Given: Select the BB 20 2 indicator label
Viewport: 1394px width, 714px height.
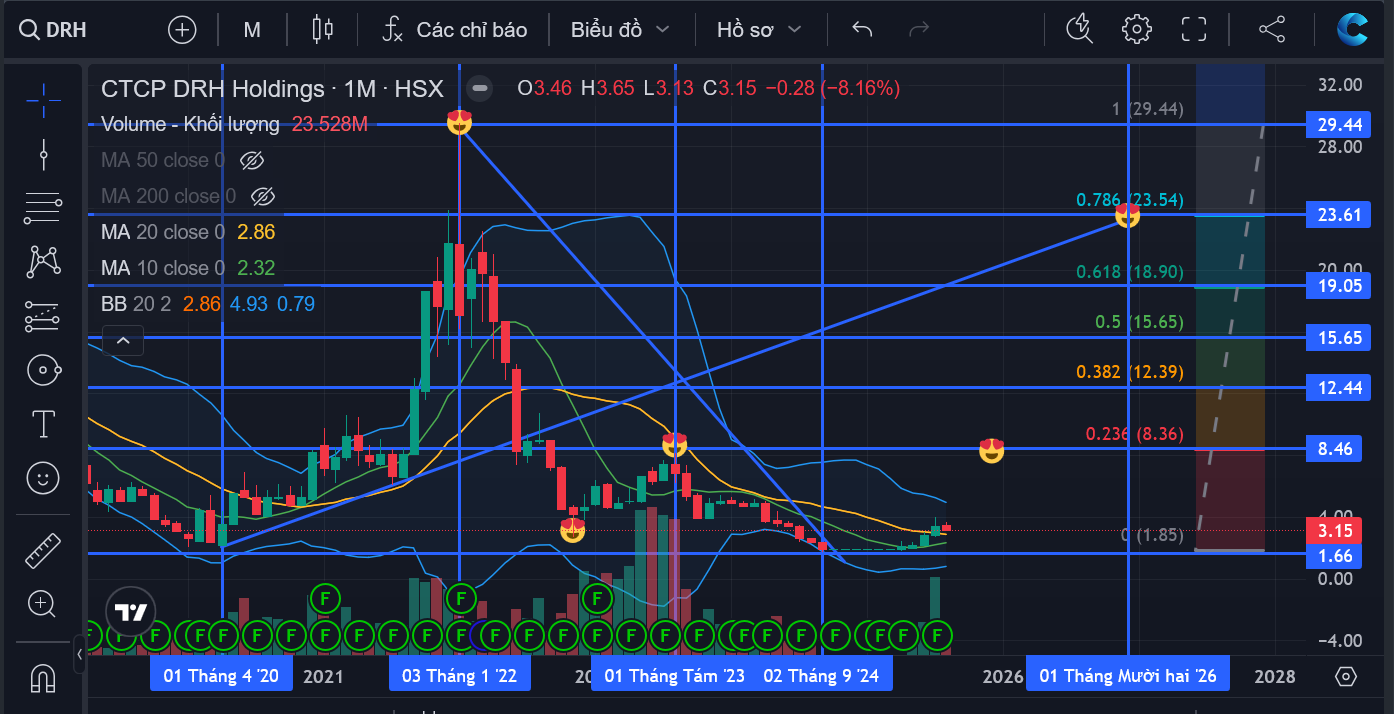Looking at the screenshot, I should [136, 304].
